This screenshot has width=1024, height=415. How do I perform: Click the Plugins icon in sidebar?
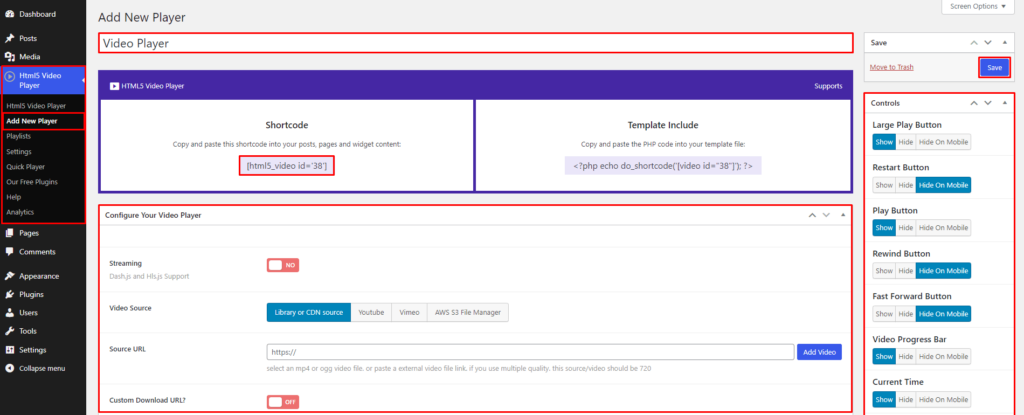9,295
